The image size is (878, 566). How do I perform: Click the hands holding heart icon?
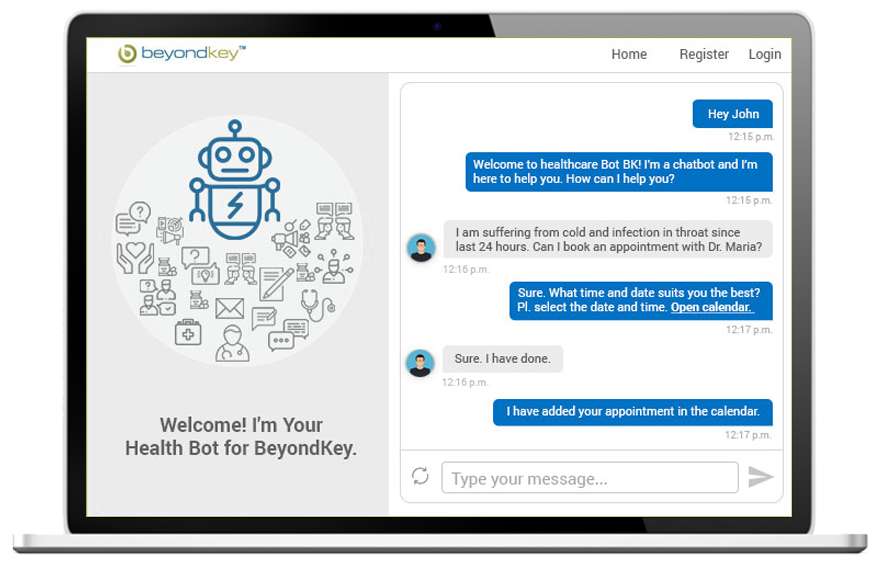pyautogui.click(x=135, y=258)
